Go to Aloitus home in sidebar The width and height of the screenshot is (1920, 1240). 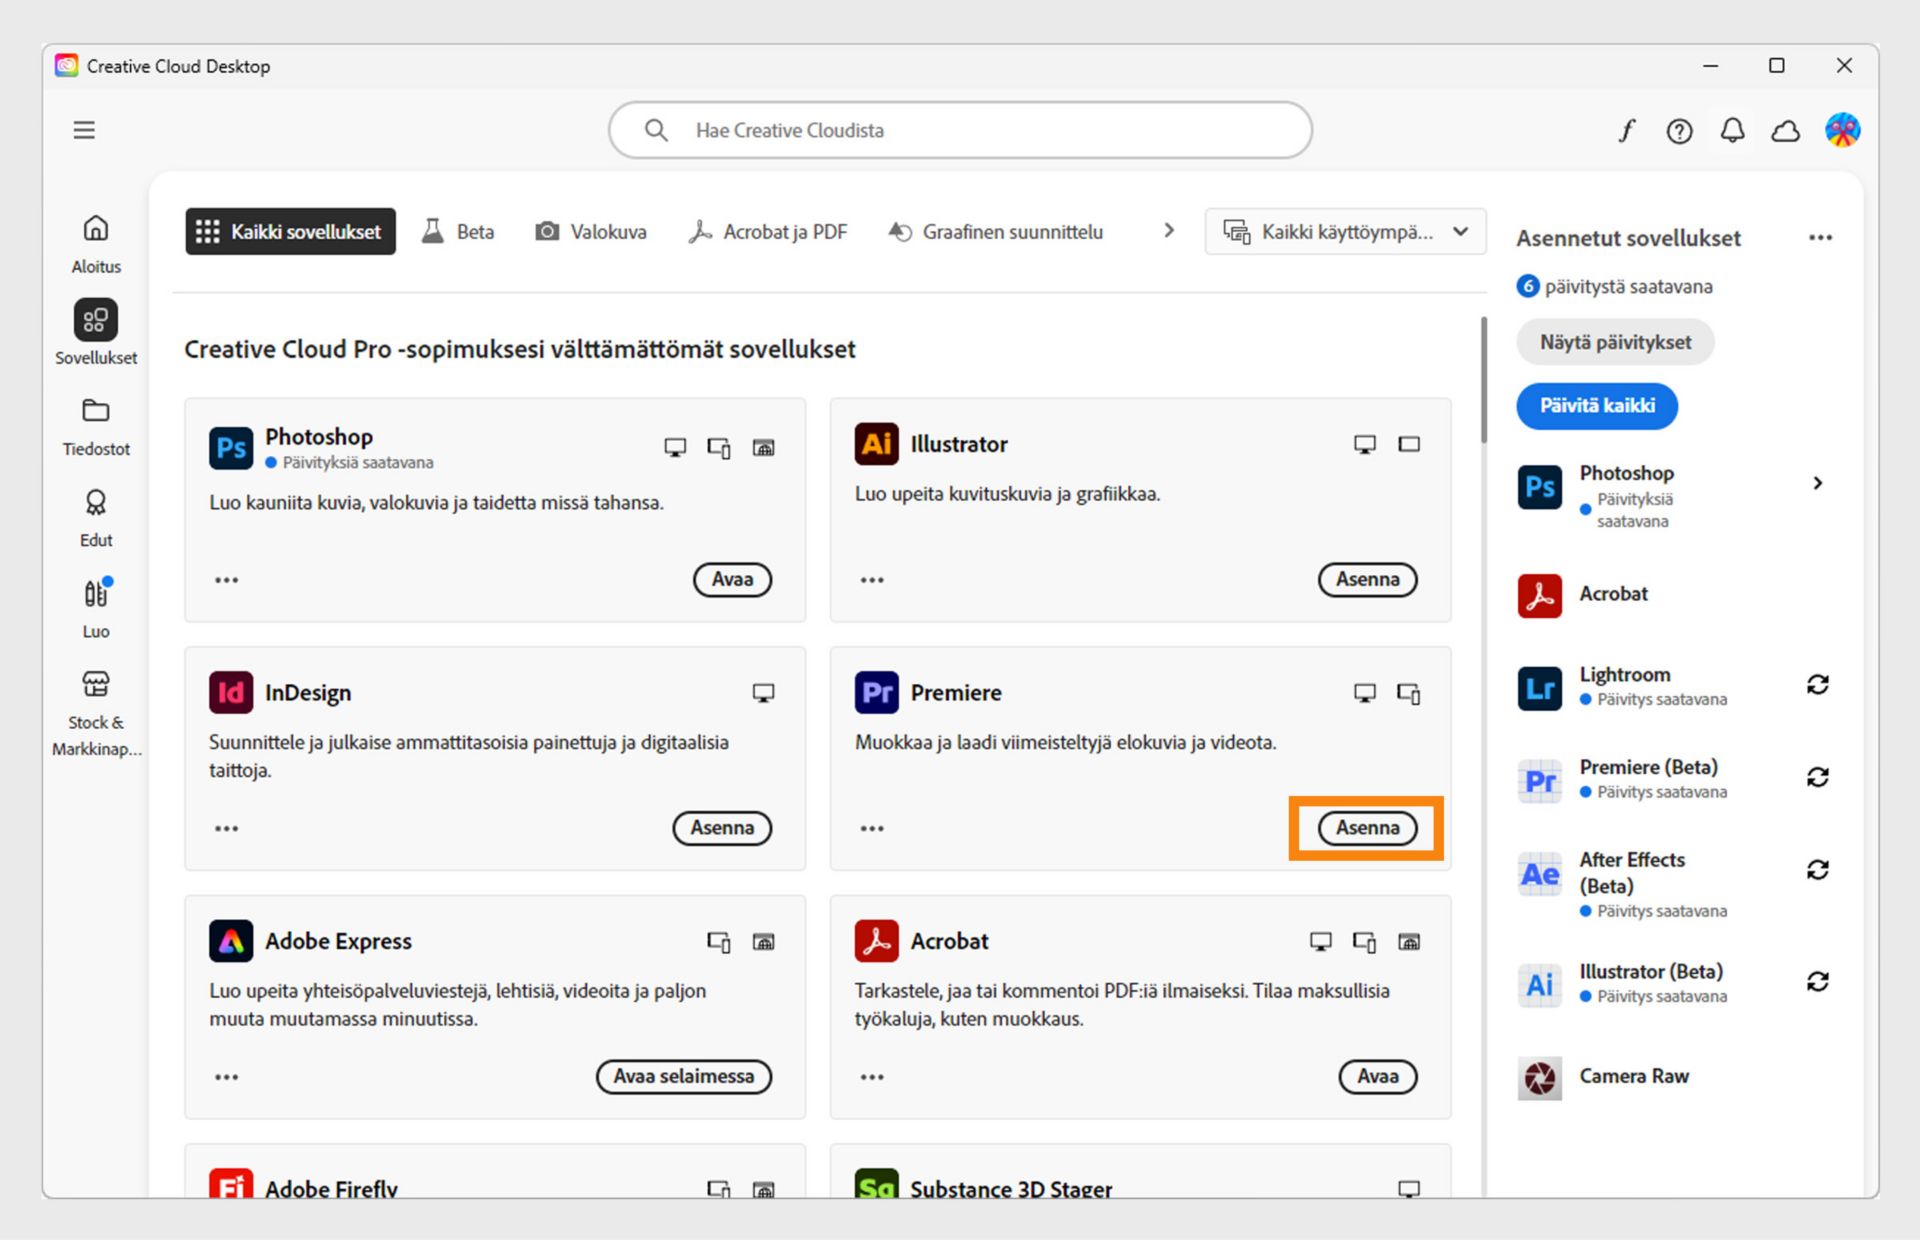(x=96, y=244)
